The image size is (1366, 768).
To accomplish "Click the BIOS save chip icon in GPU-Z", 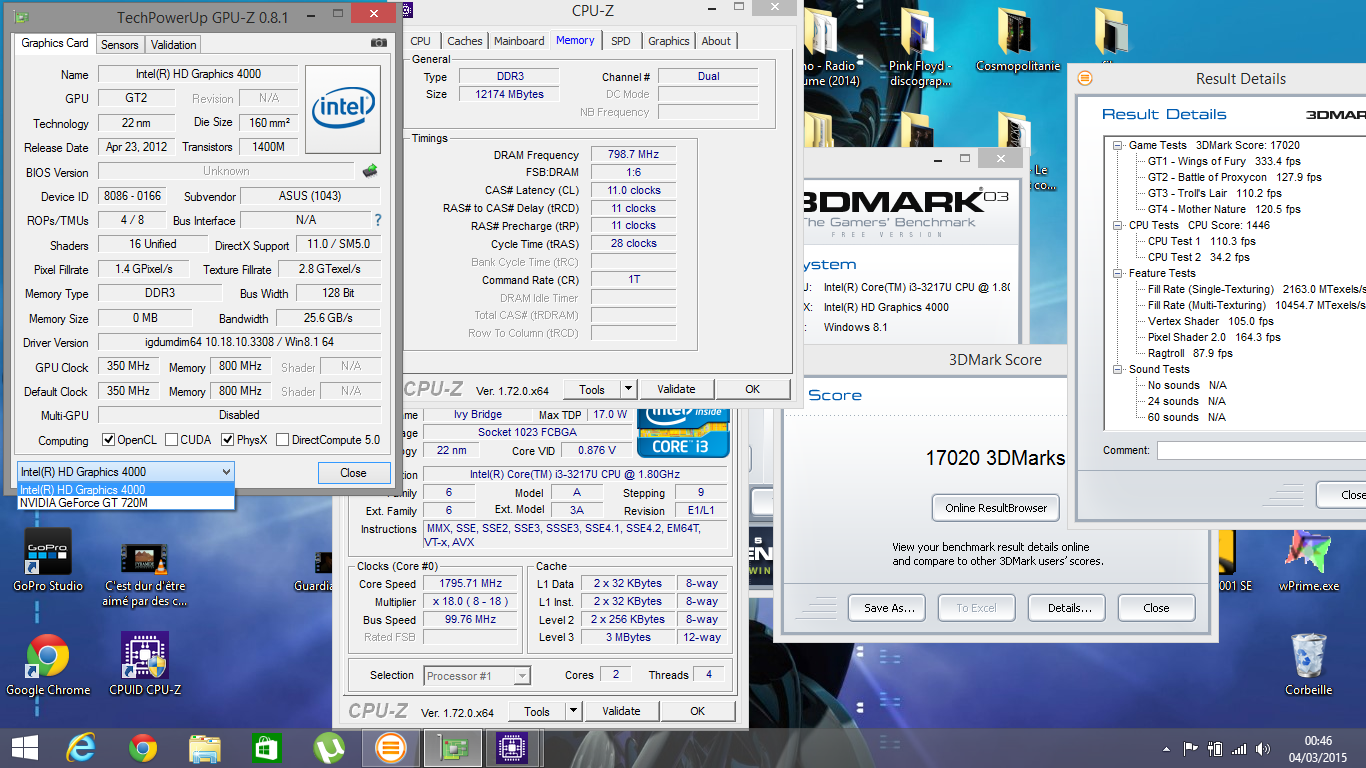I will (370, 171).
